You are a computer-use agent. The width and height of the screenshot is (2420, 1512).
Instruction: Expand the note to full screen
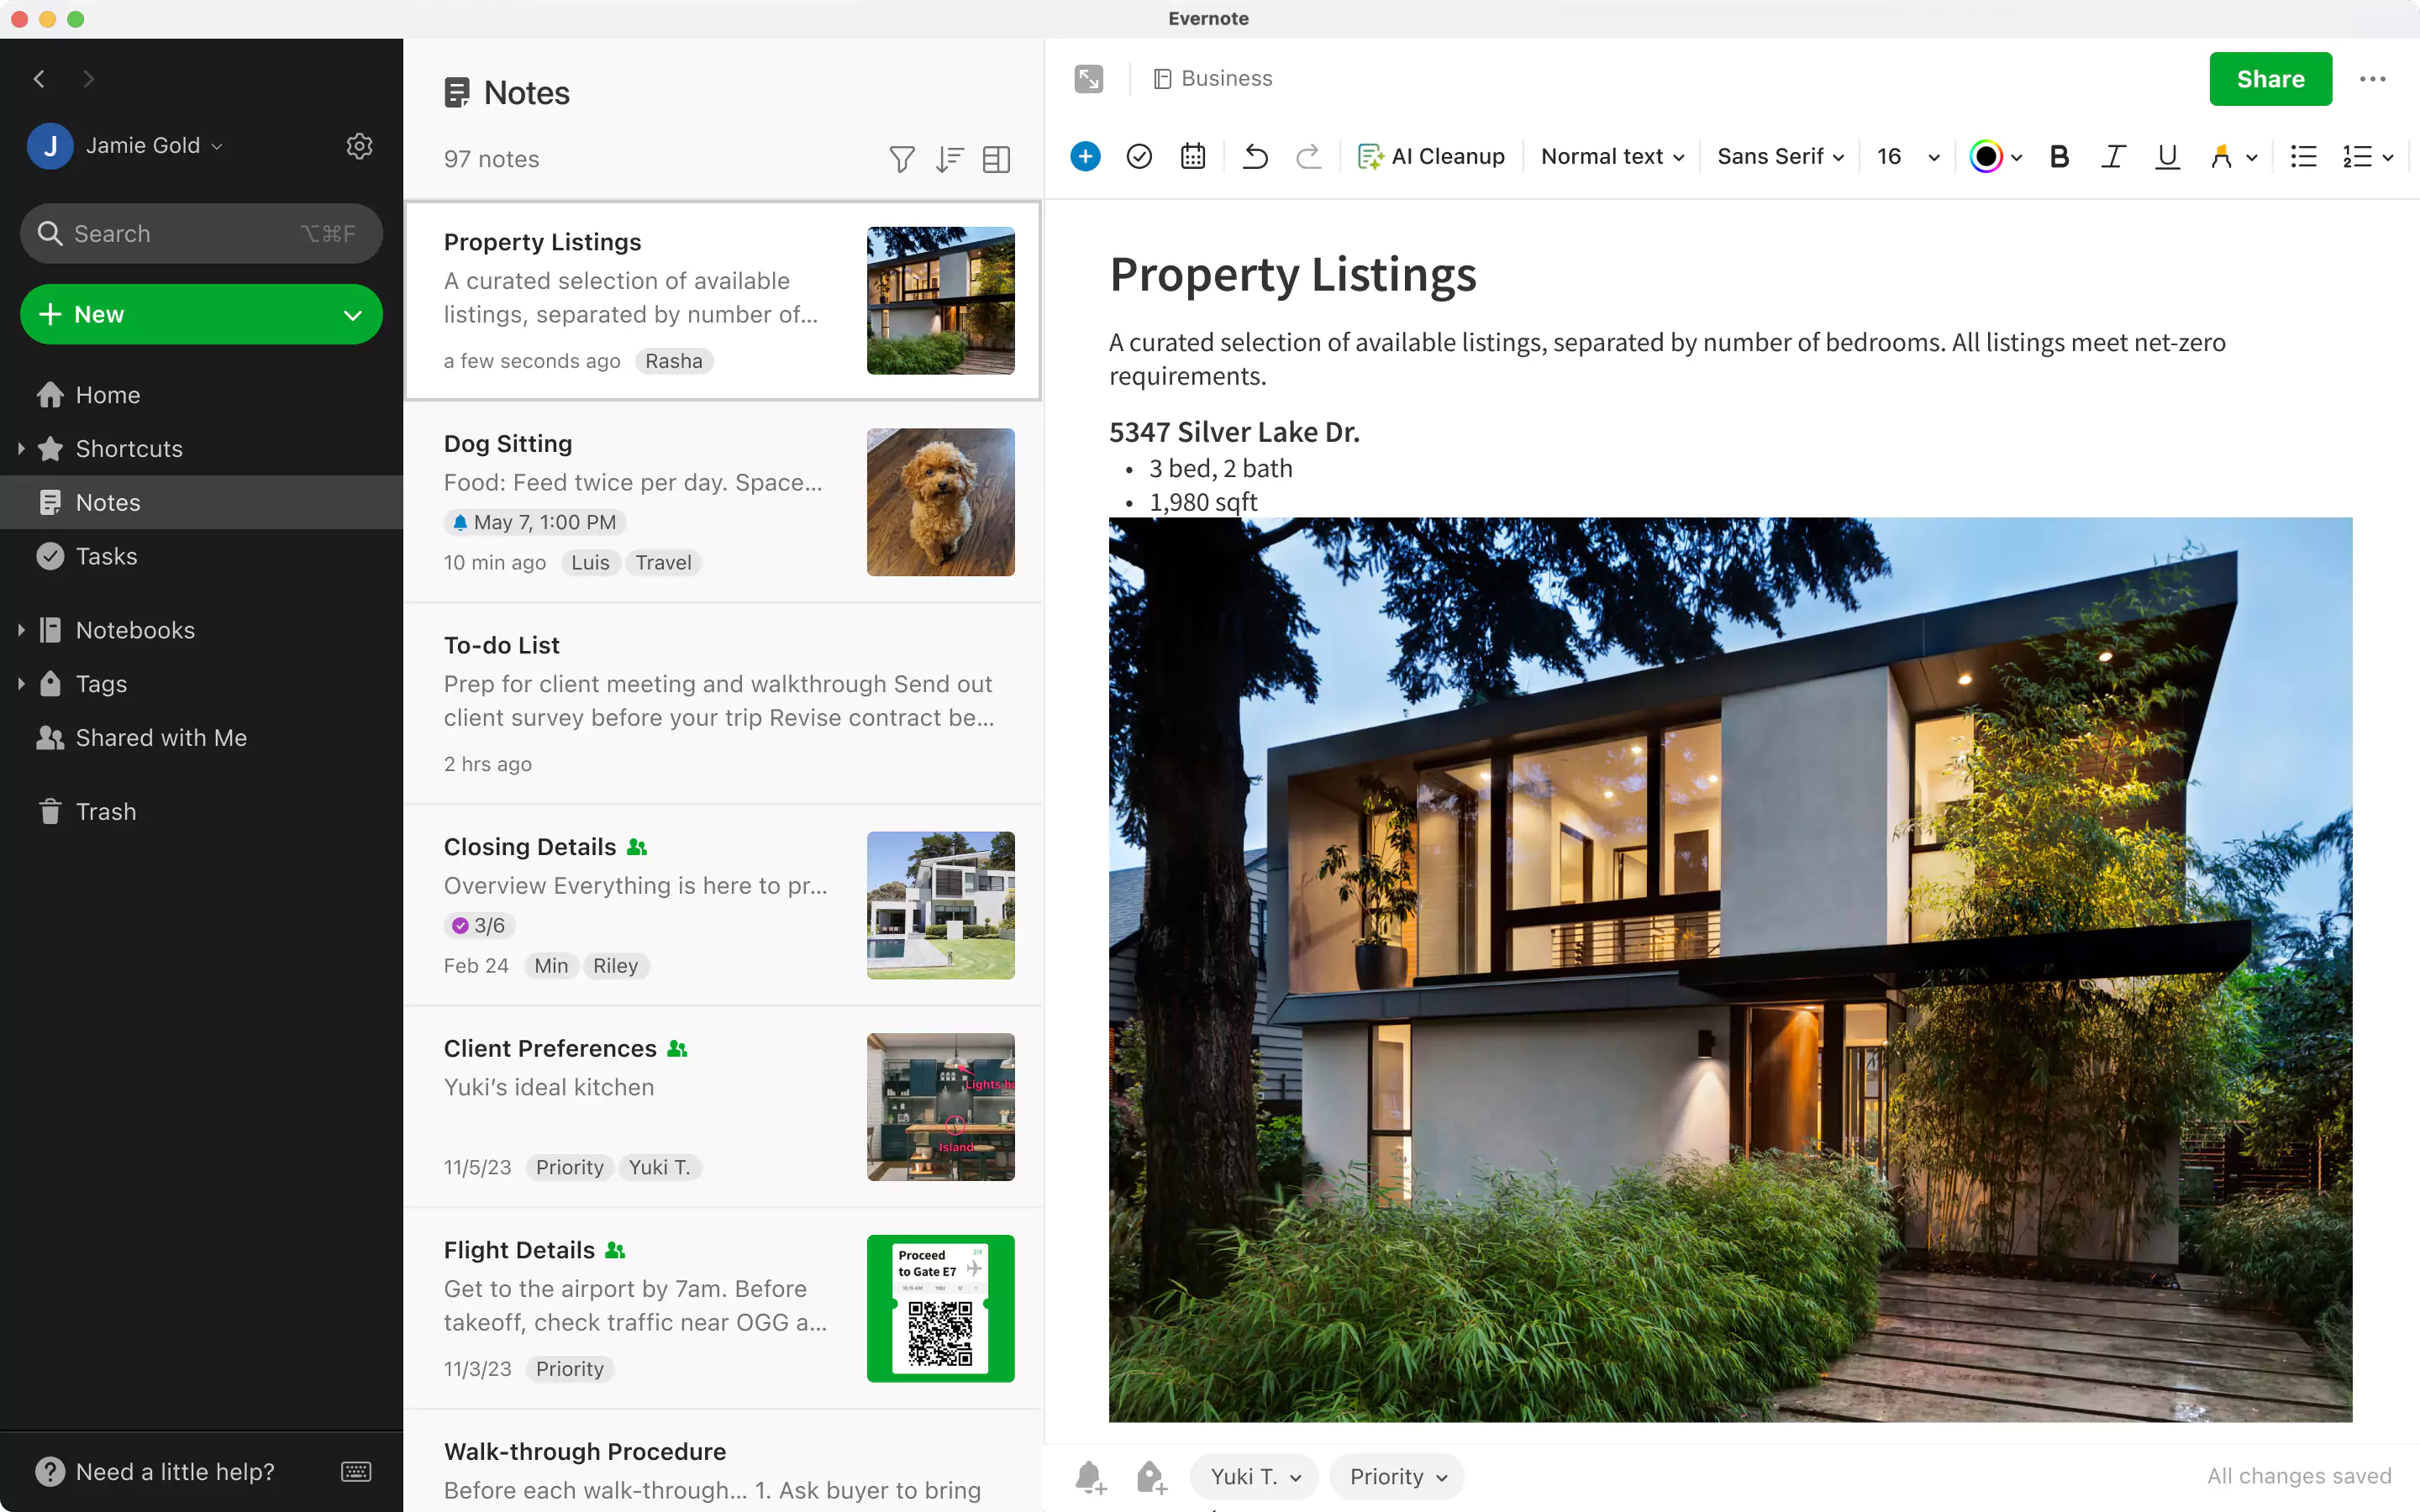coord(1088,79)
